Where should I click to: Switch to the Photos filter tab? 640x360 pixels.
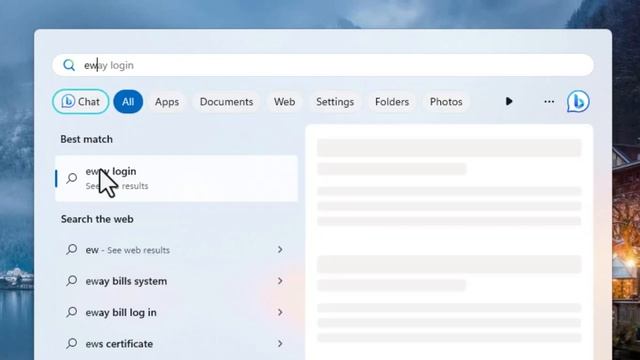coord(446,102)
